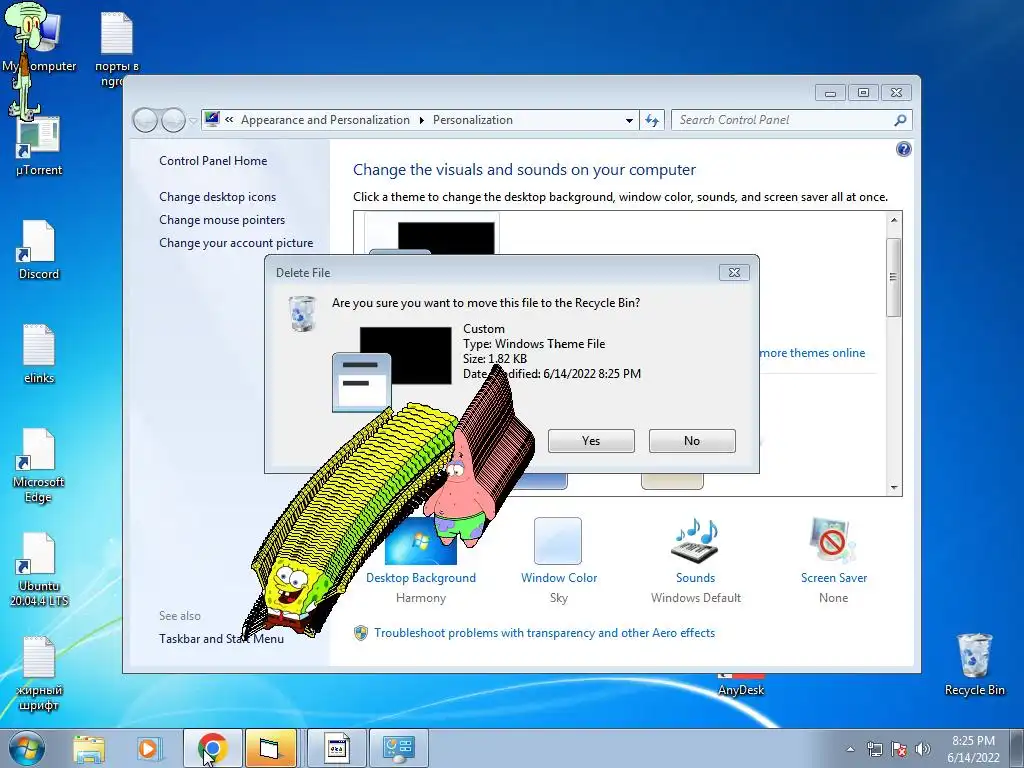Image resolution: width=1024 pixels, height=768 pixels.
Task: Open the Sounds settings icon
Action: click(696, 541)
